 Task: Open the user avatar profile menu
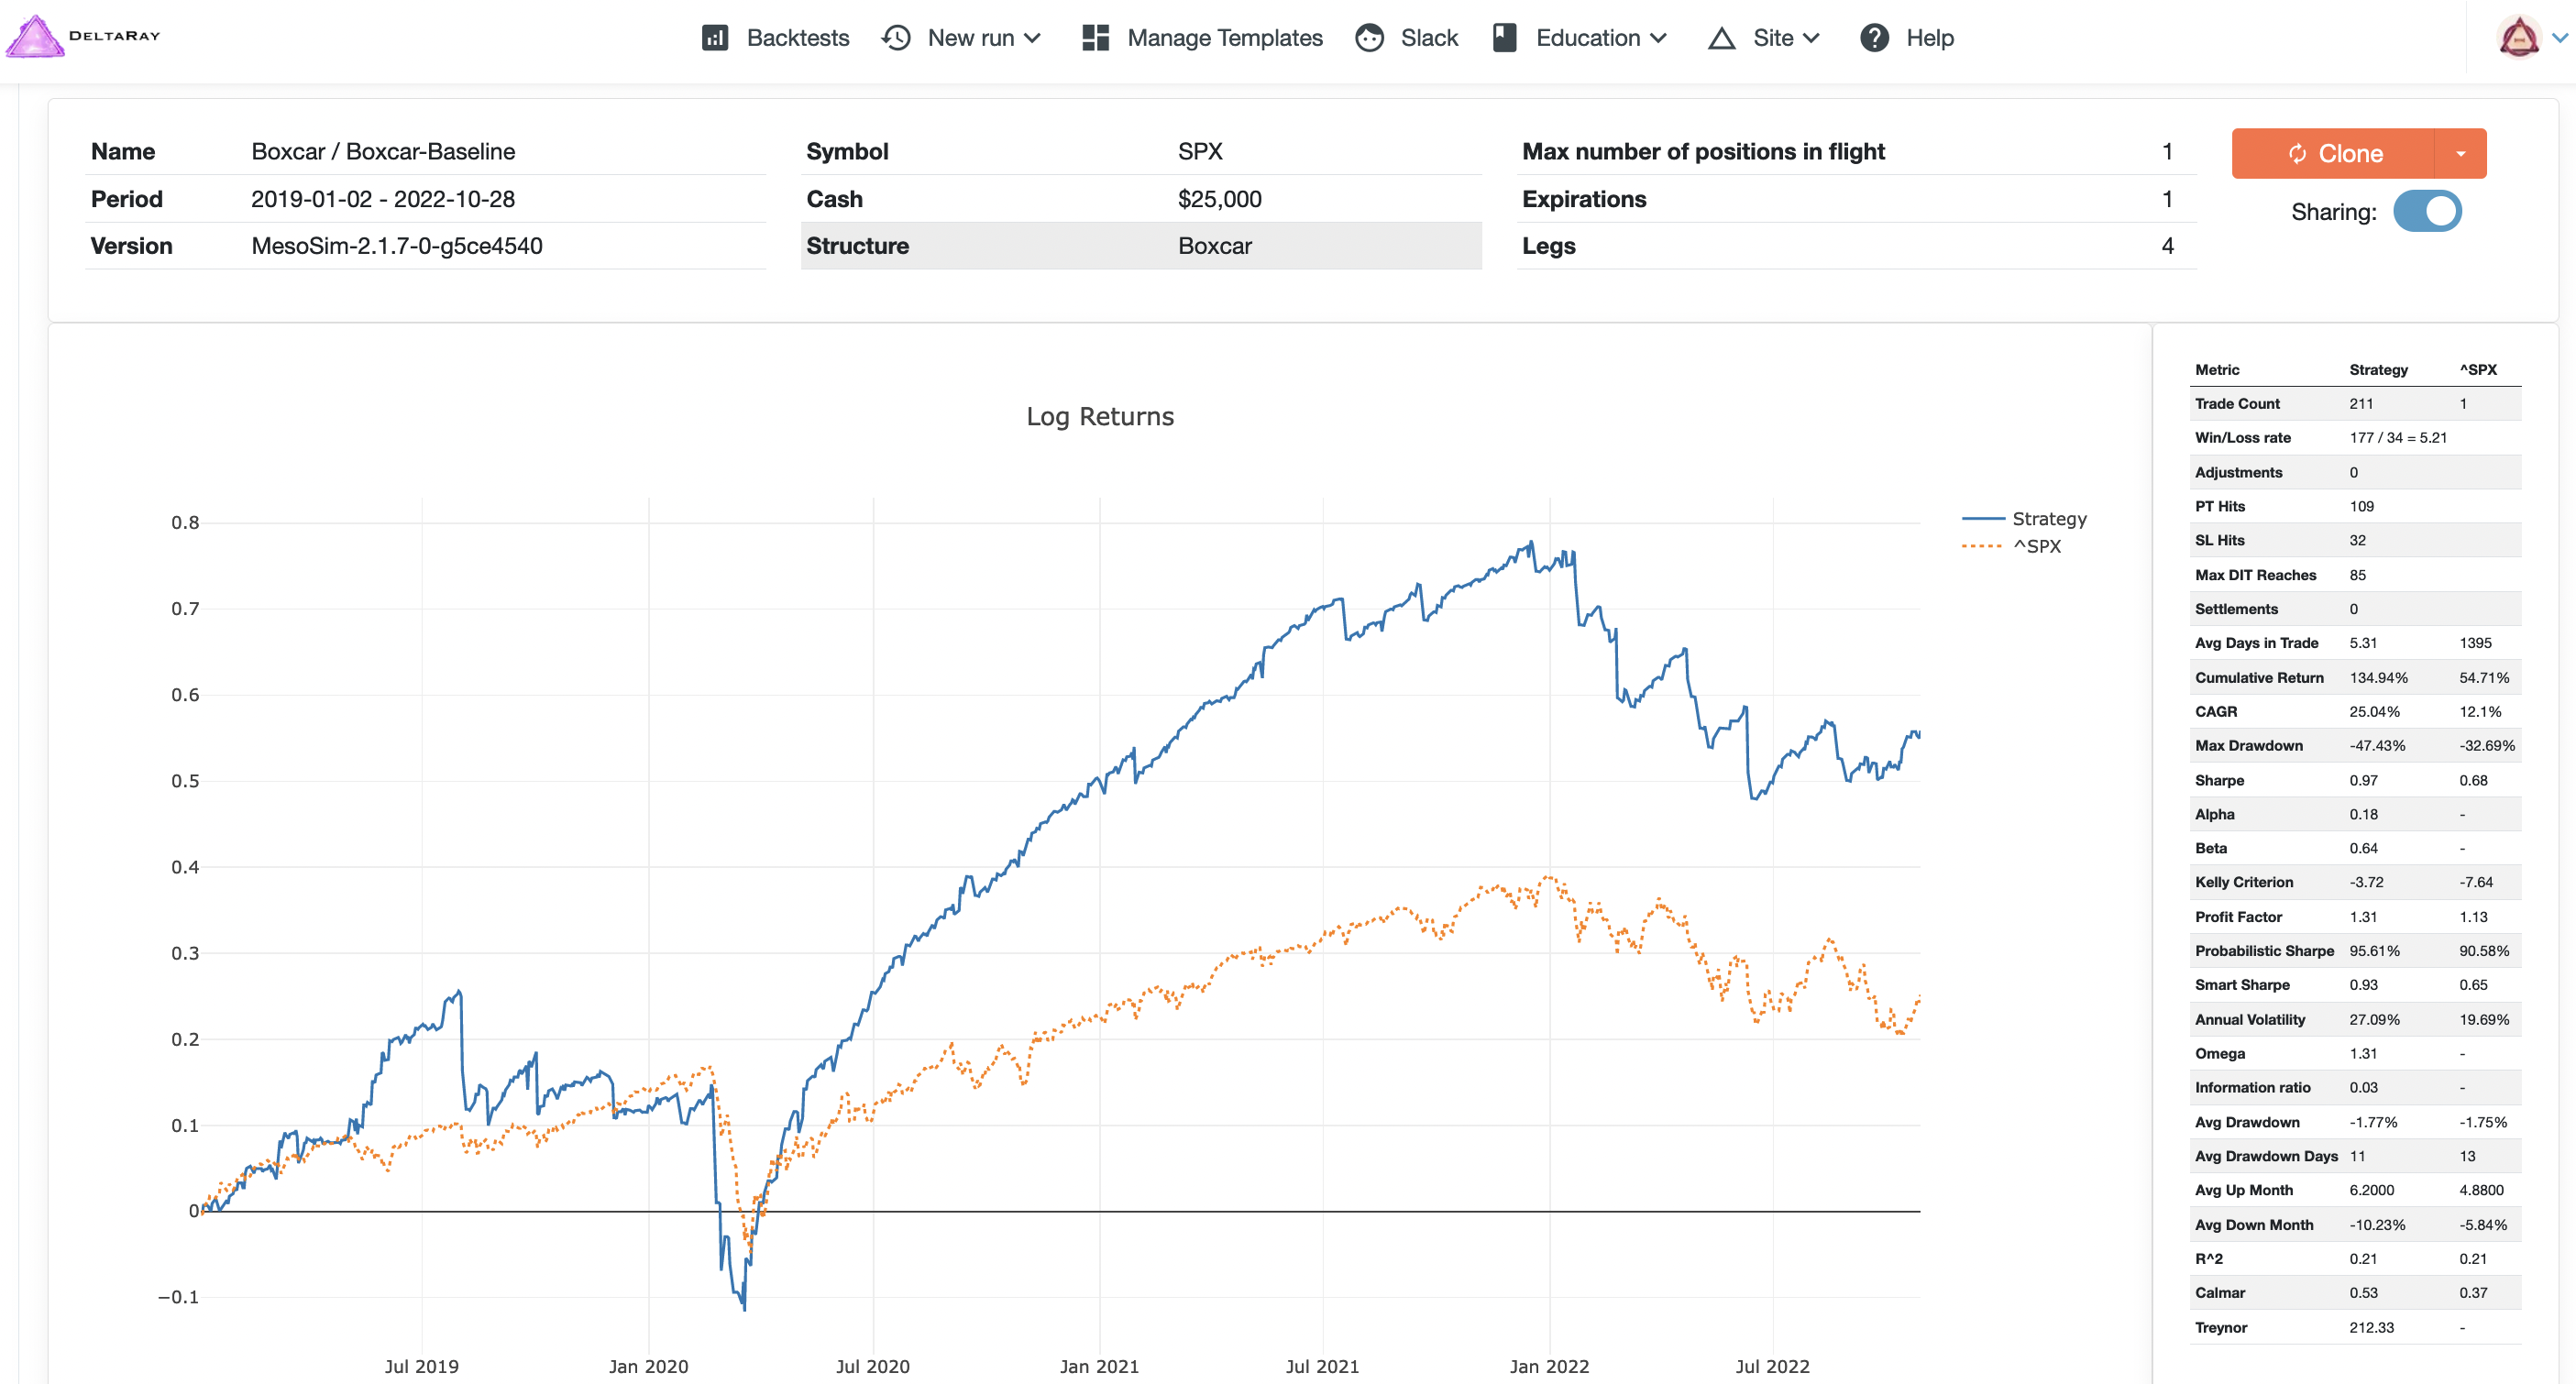2520,38
